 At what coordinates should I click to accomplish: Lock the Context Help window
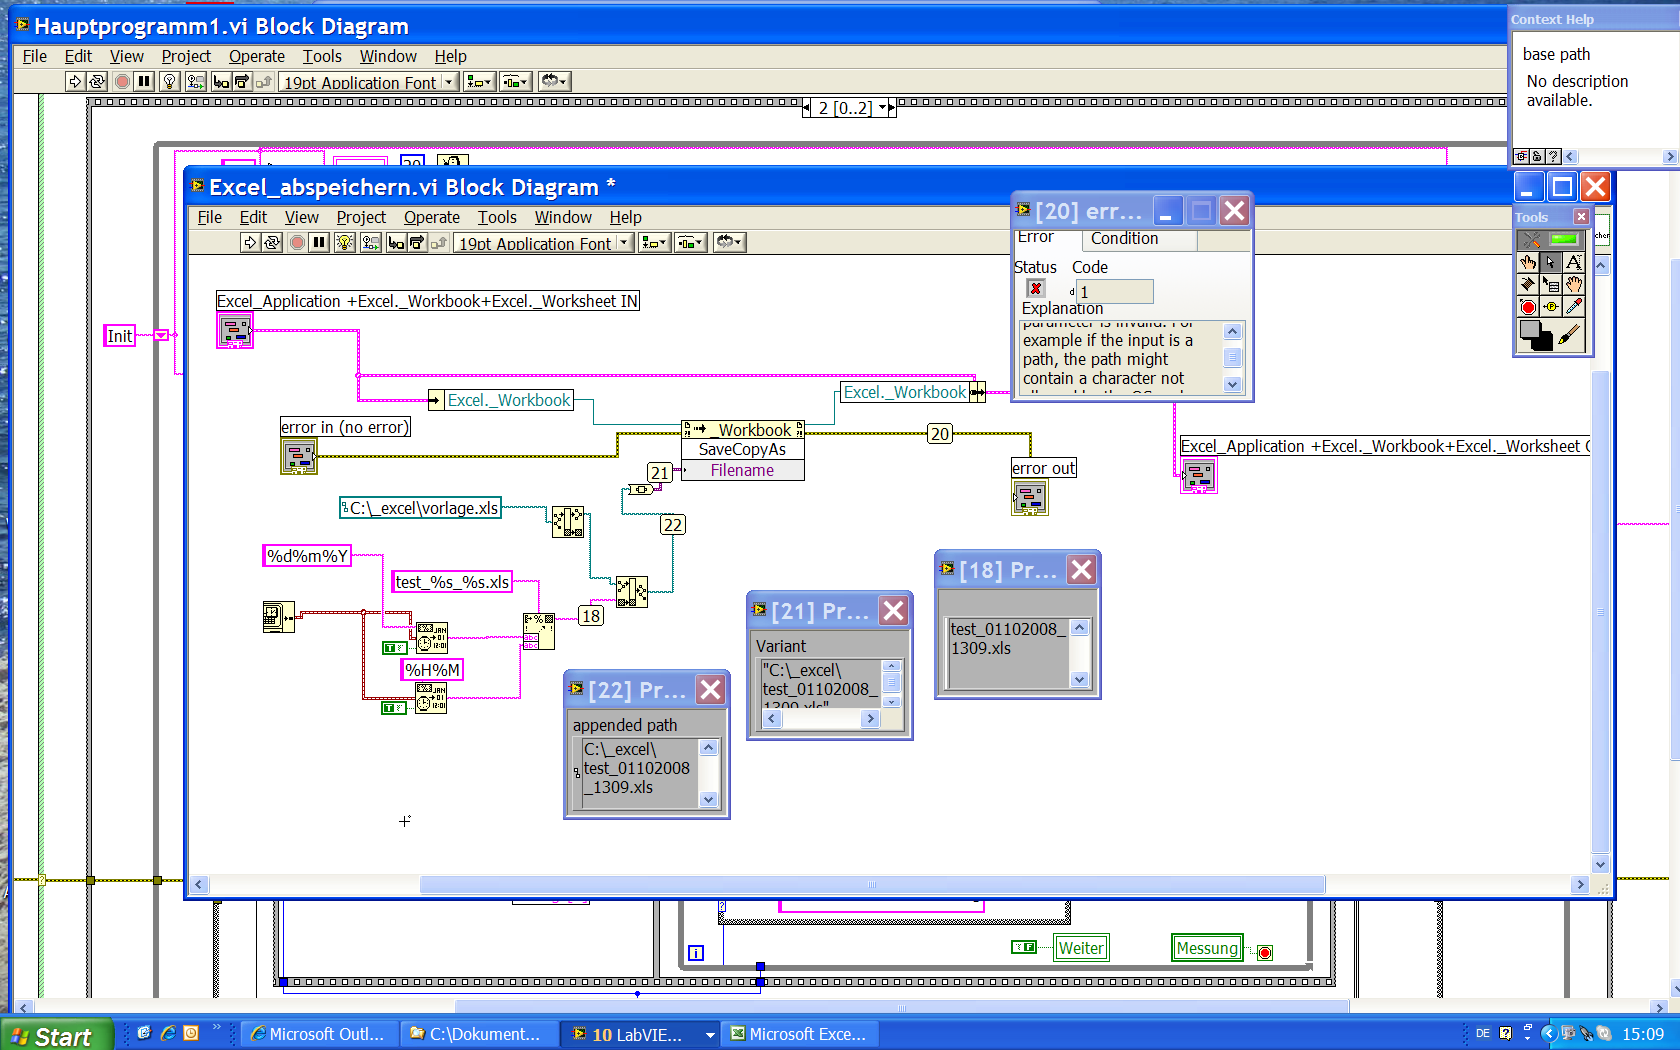pos(1537,157)
